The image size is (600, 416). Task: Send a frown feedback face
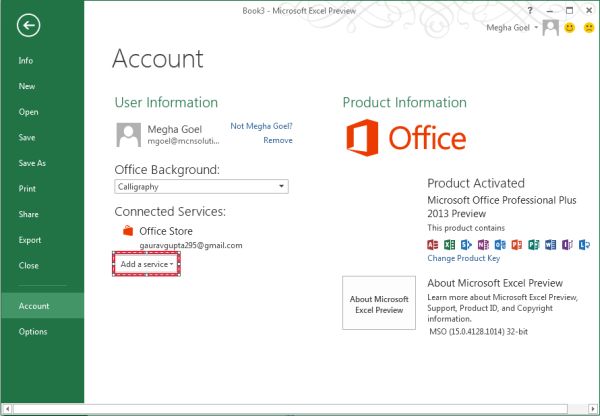point(586,27)
